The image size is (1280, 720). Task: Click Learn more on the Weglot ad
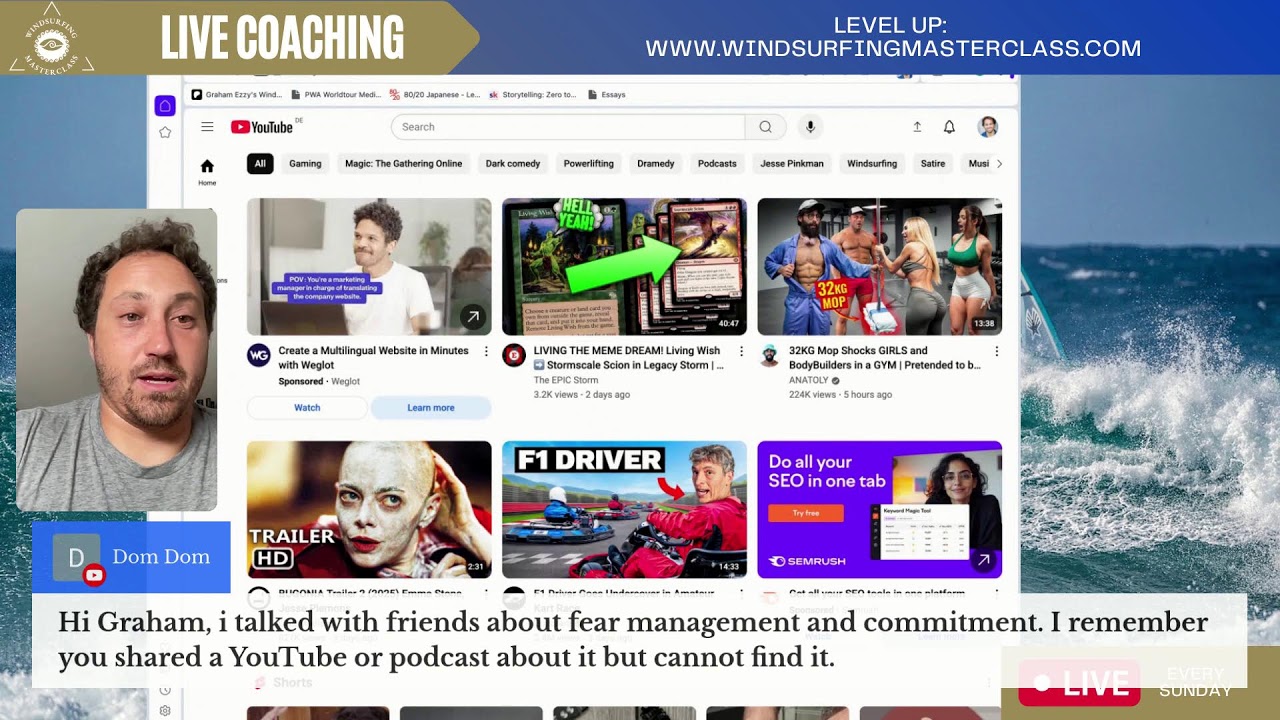431,408
